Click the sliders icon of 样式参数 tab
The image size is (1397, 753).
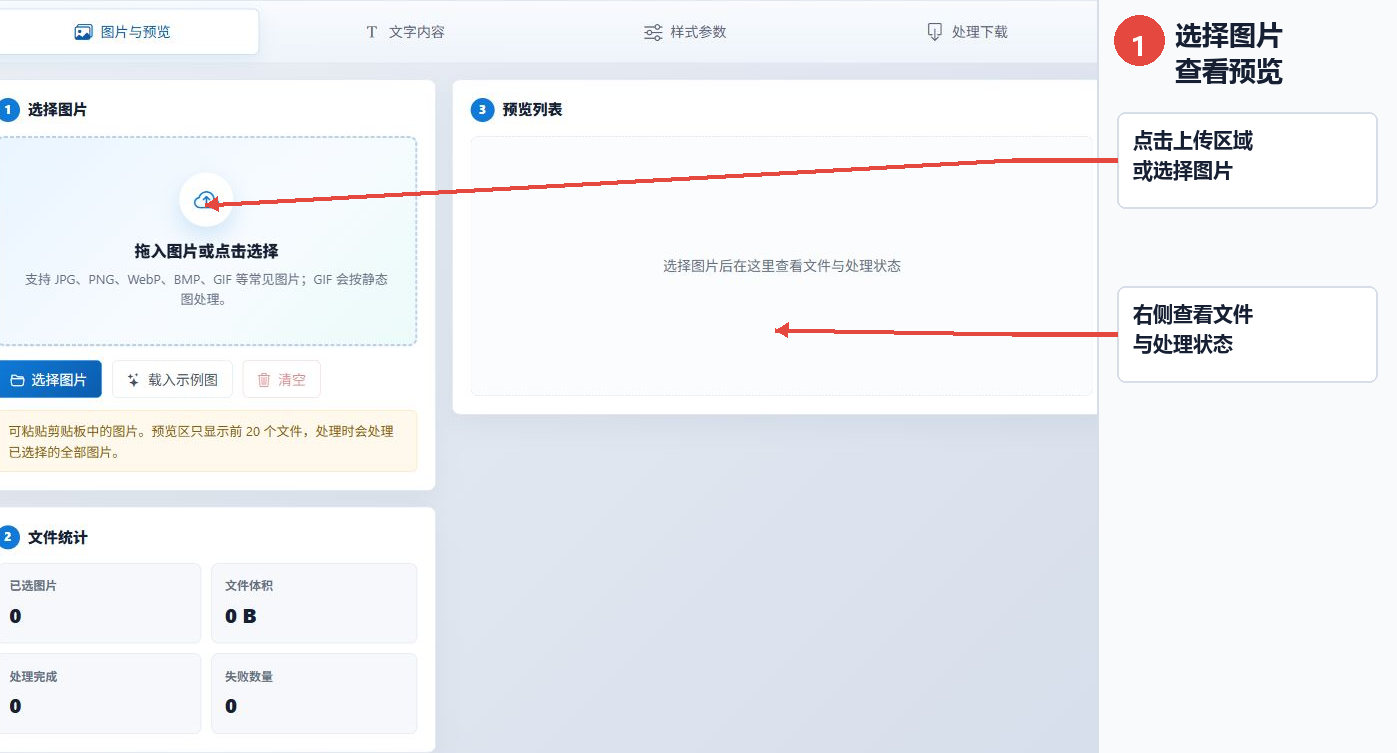(x=653, y=32)
